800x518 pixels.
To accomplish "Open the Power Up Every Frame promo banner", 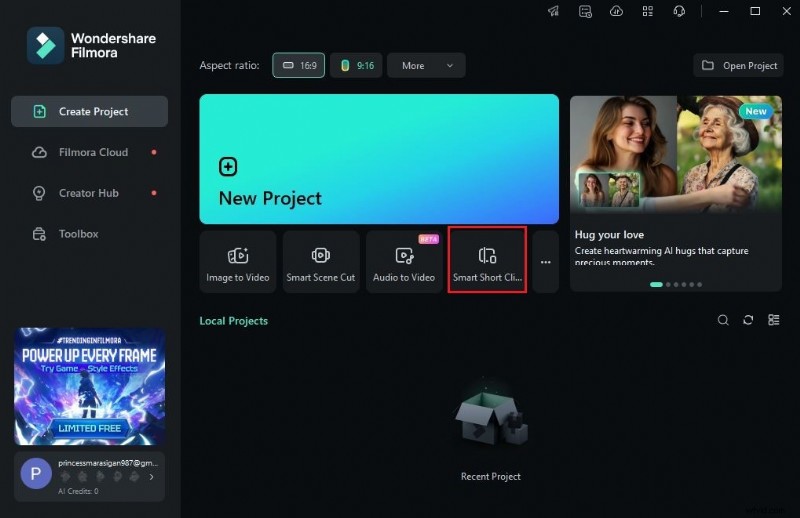I will (89, 385).
